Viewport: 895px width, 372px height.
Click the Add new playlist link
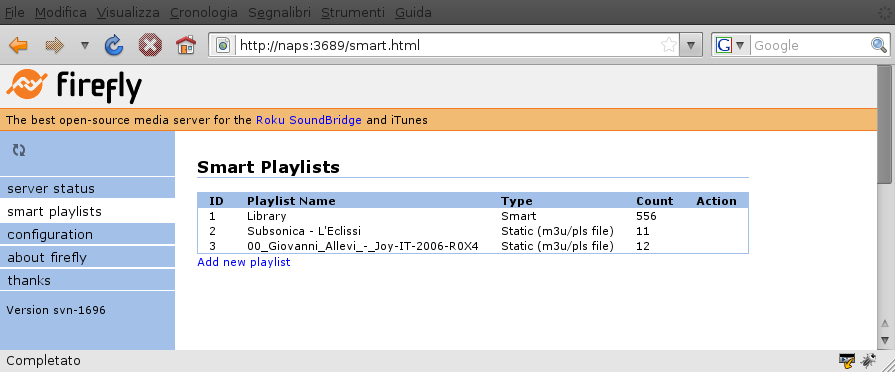pyautogui.click(x=244, y=262)
